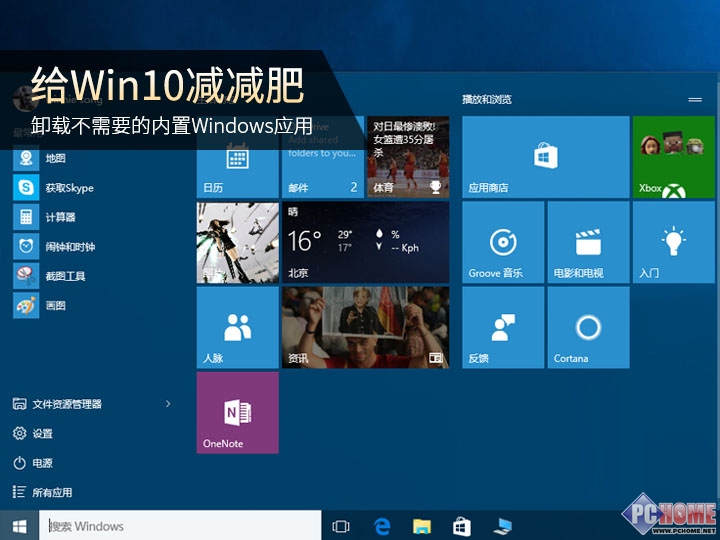This screenshot has width=720, height=540.
Task: Click the '获取Skype' label
Action: coord(69,188)
